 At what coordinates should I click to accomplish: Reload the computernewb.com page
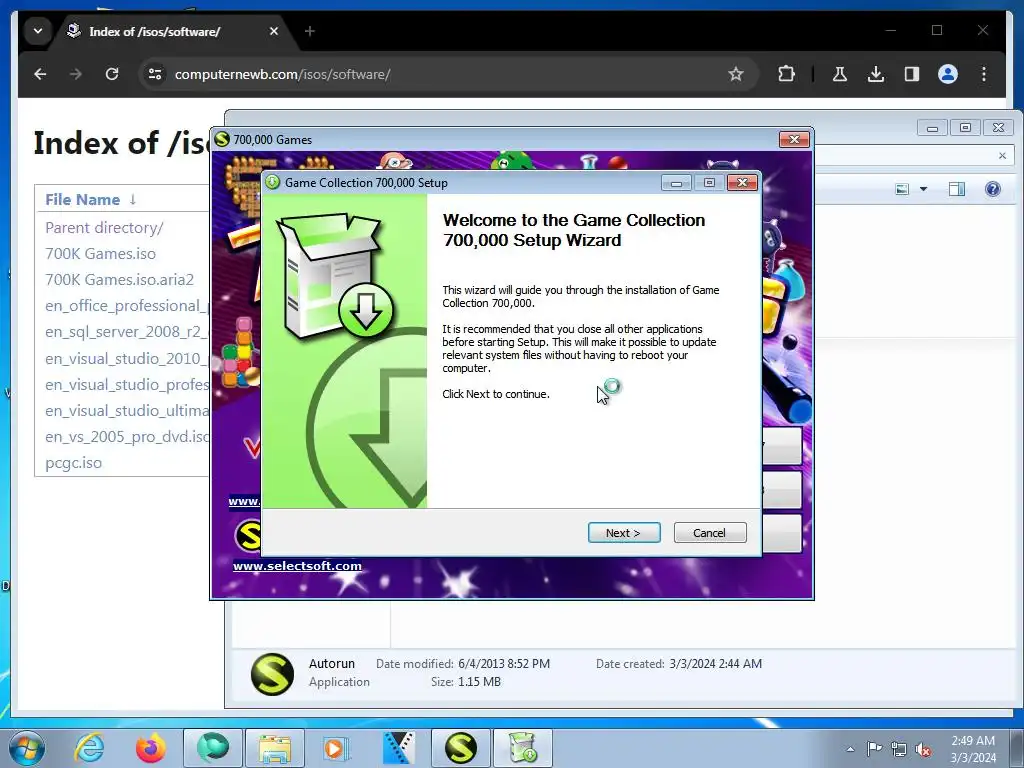pos(112,74)
